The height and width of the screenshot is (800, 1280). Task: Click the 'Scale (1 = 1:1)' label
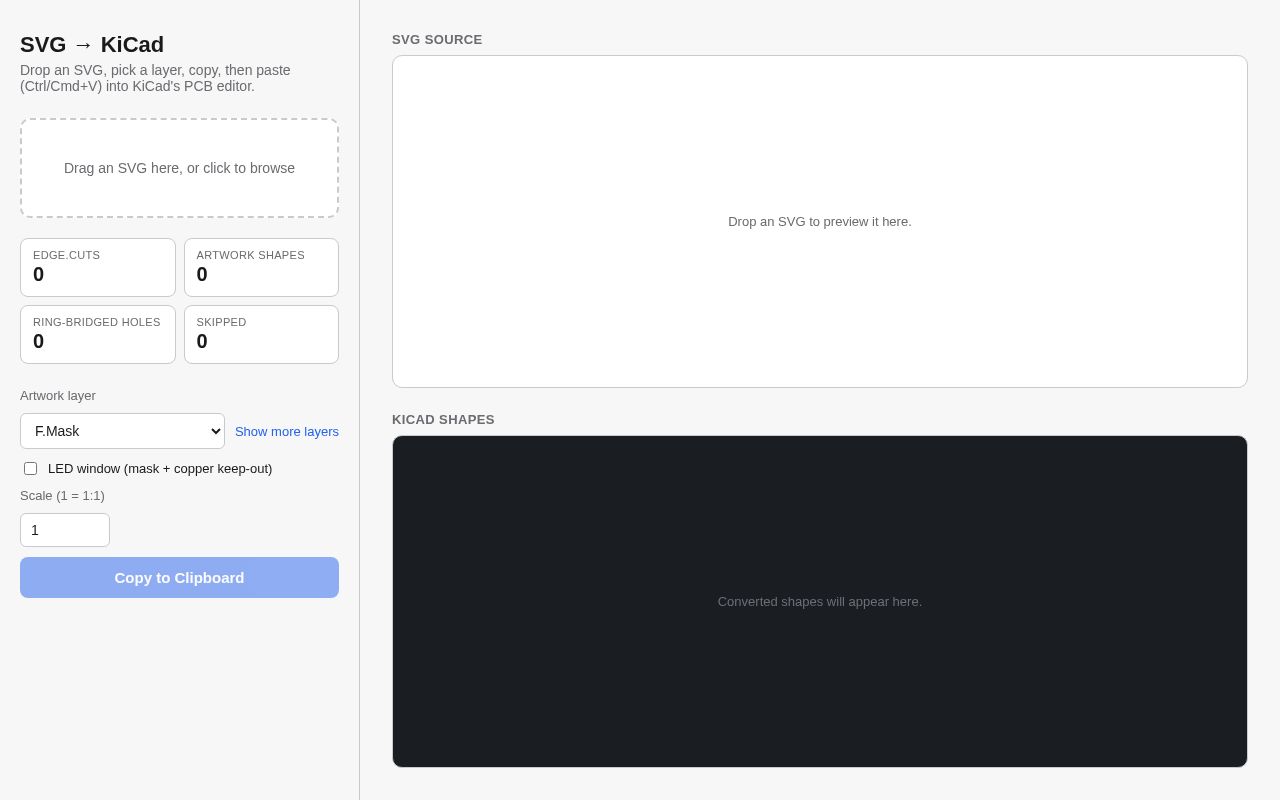coord(62,496)
